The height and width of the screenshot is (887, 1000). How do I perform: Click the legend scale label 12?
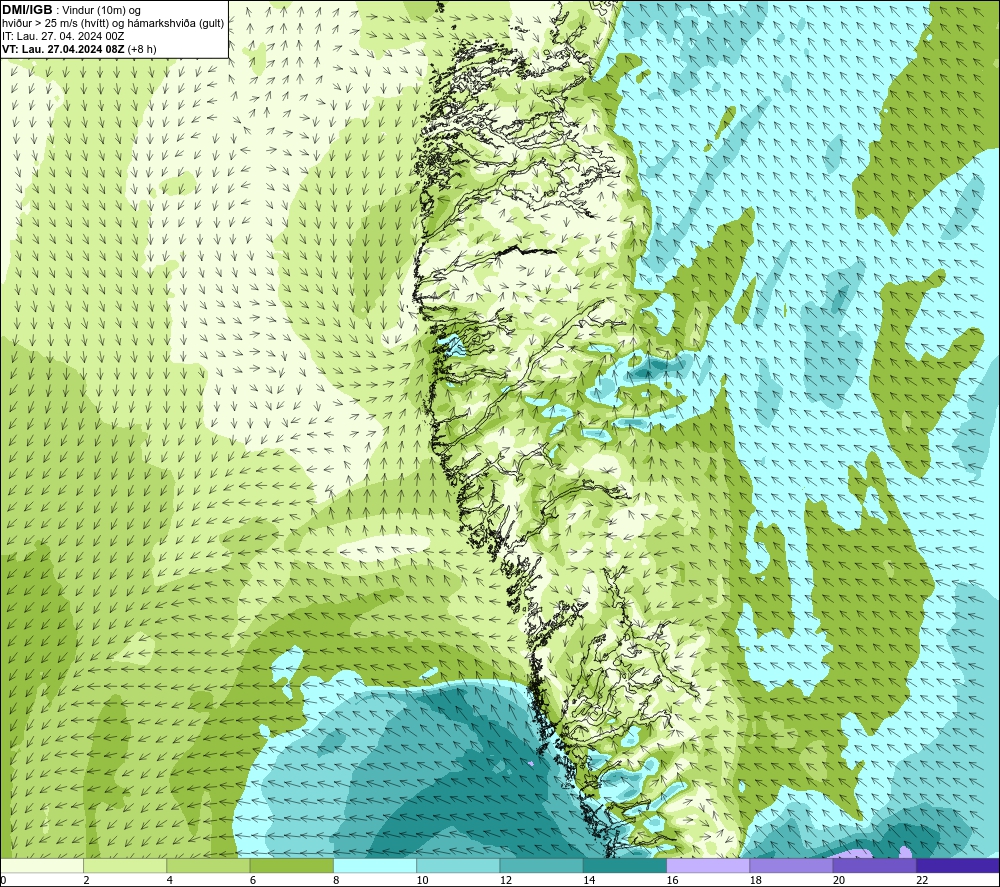(506, 880)
